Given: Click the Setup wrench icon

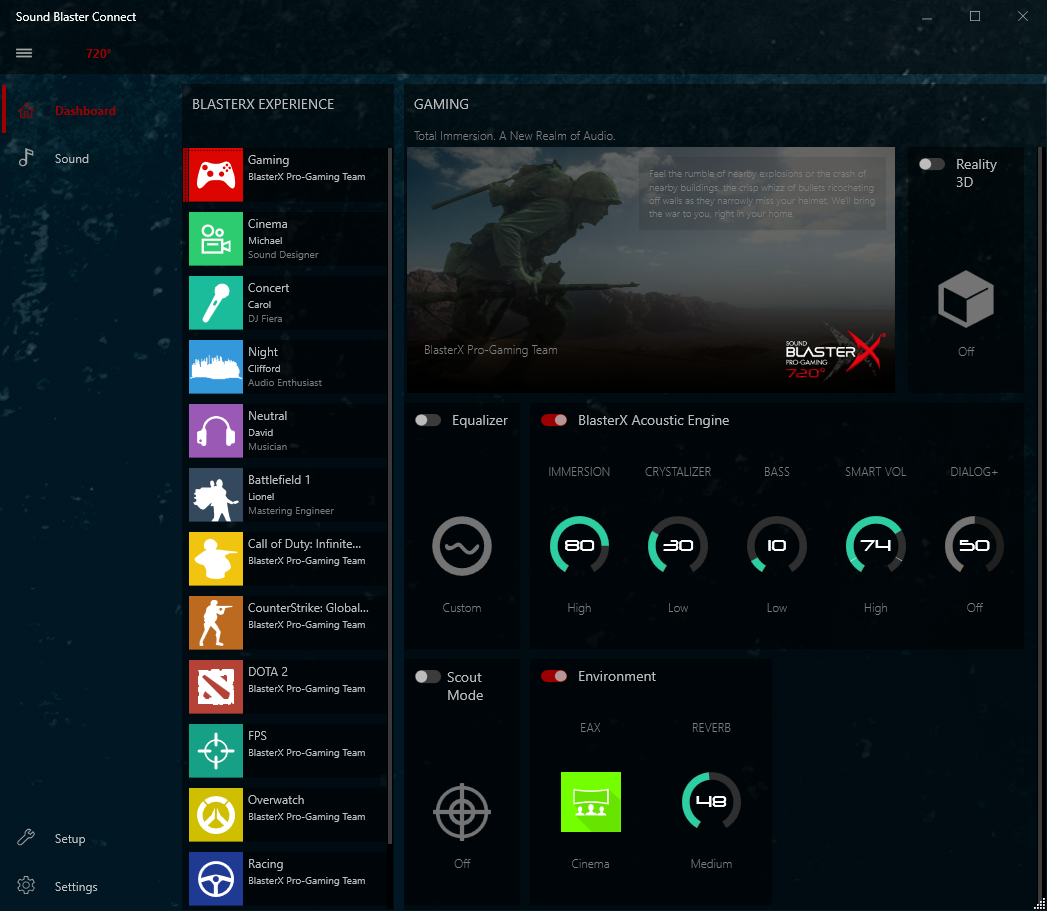Looking at the screenshot, I should coord(26,838).
